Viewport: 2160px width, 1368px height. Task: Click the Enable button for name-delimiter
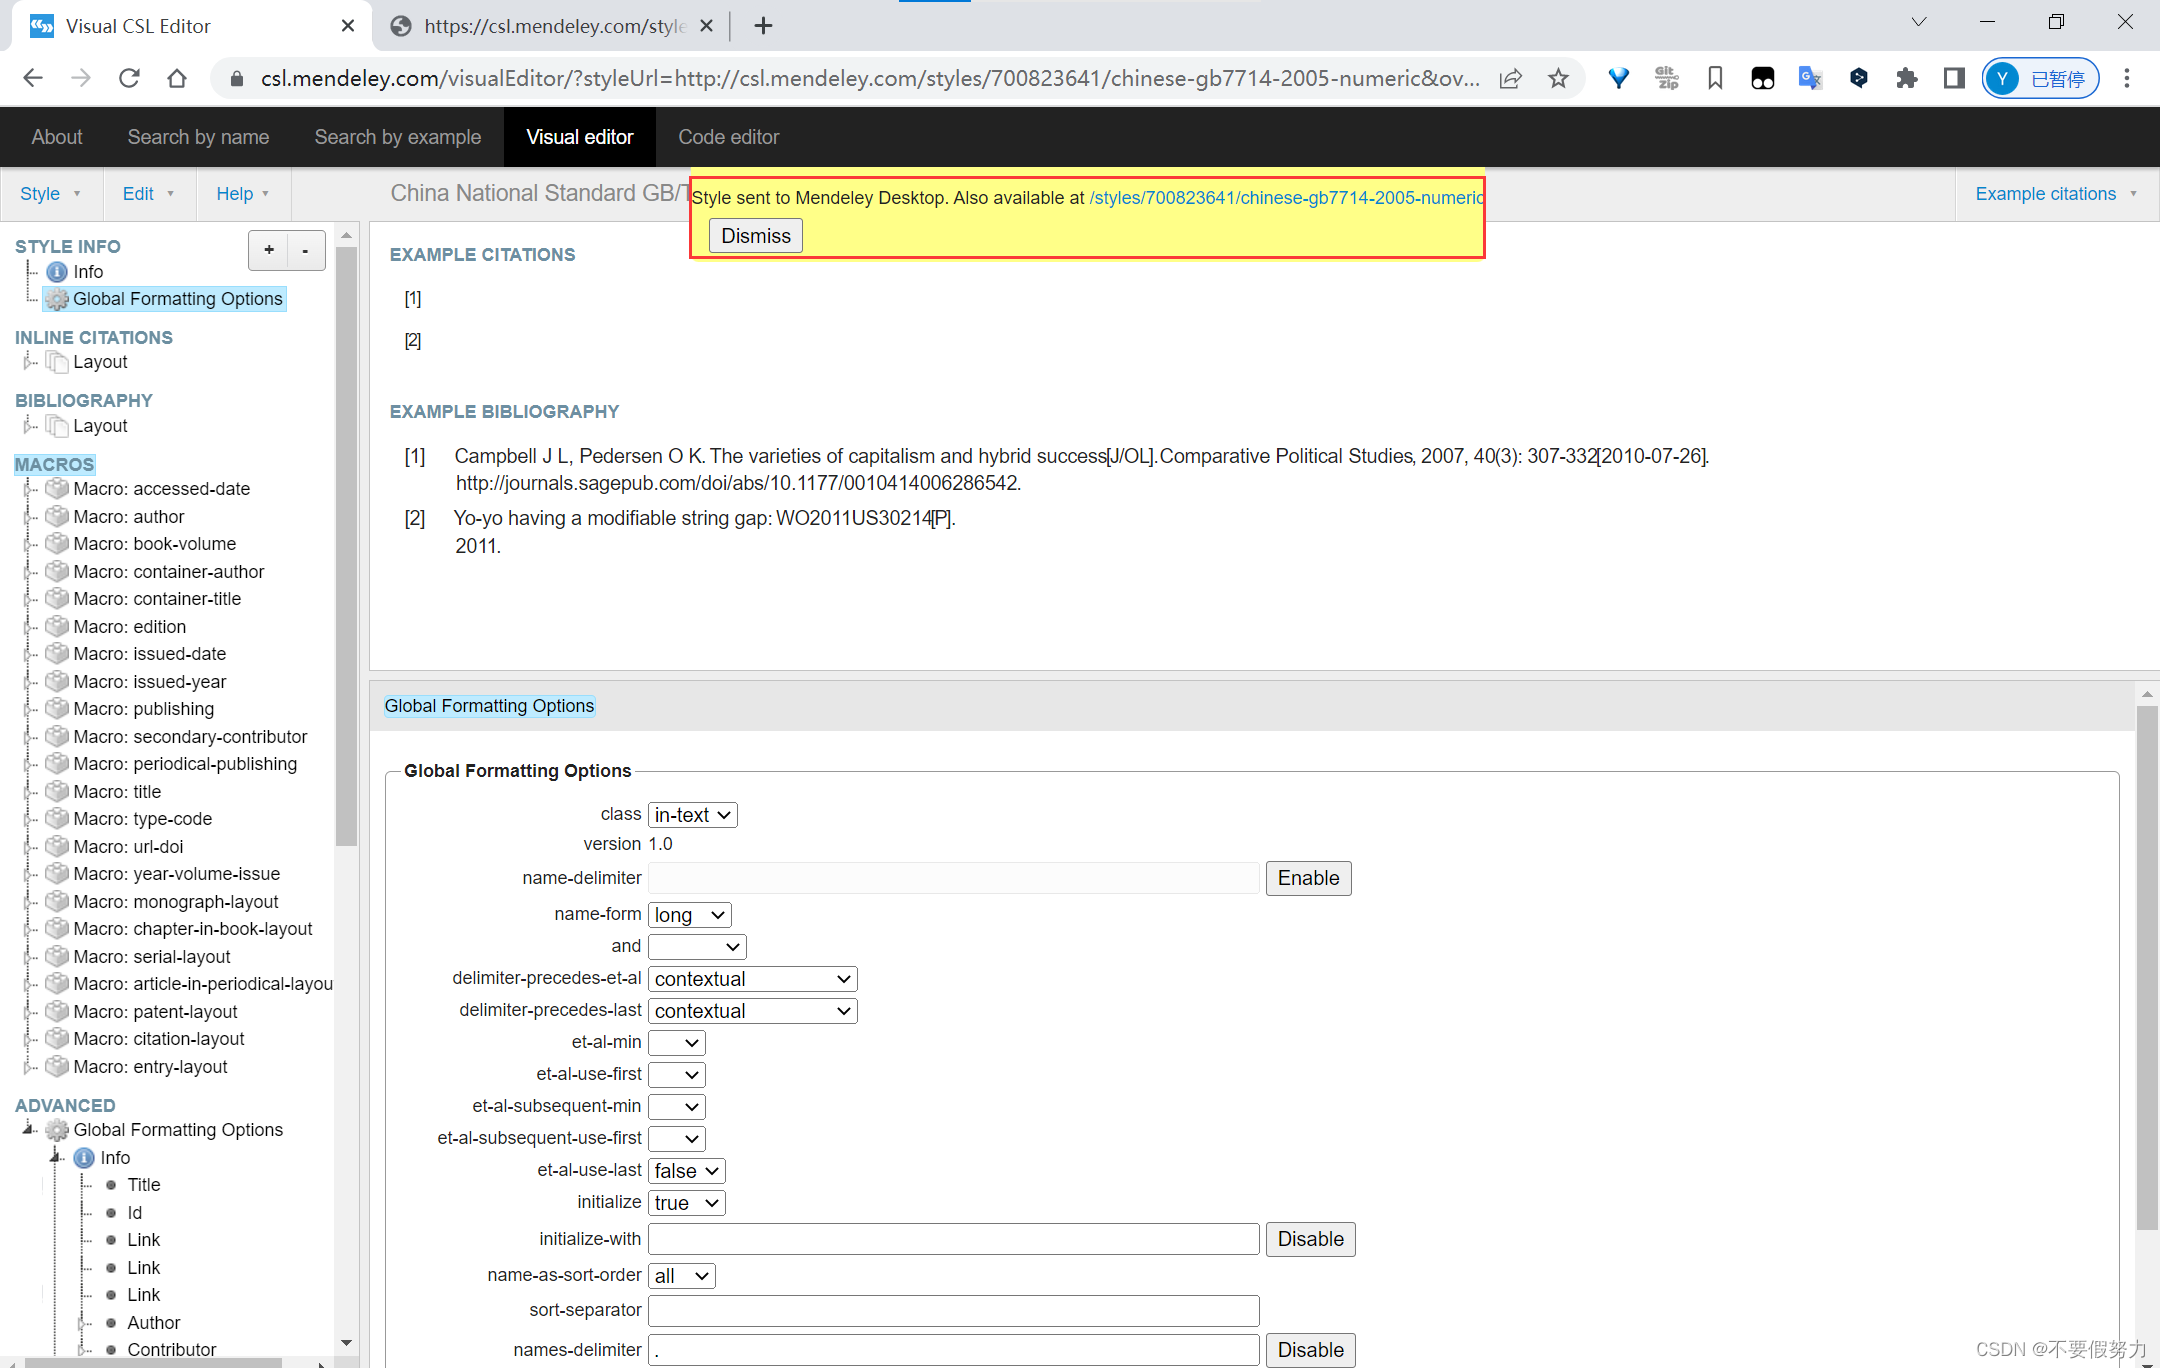click(x=1308, y=878)
